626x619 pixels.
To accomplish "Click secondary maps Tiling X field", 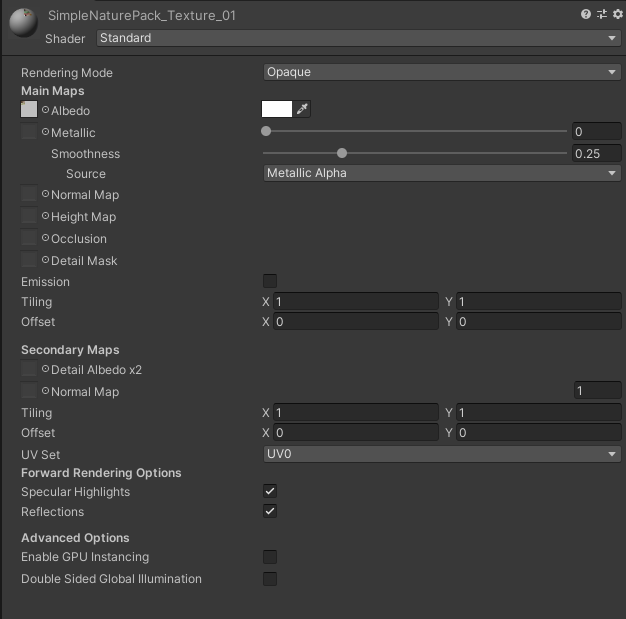I will (x=356, y=413).
